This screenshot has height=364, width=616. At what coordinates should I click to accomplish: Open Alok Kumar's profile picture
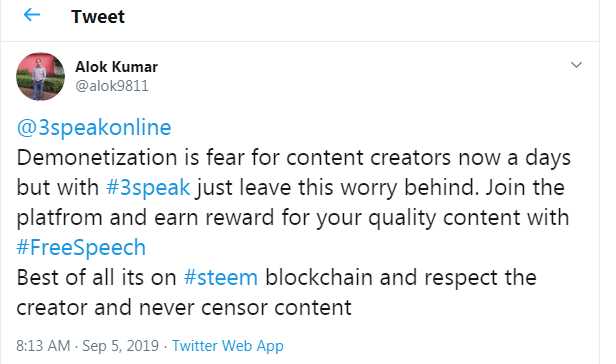coord(40,76)
